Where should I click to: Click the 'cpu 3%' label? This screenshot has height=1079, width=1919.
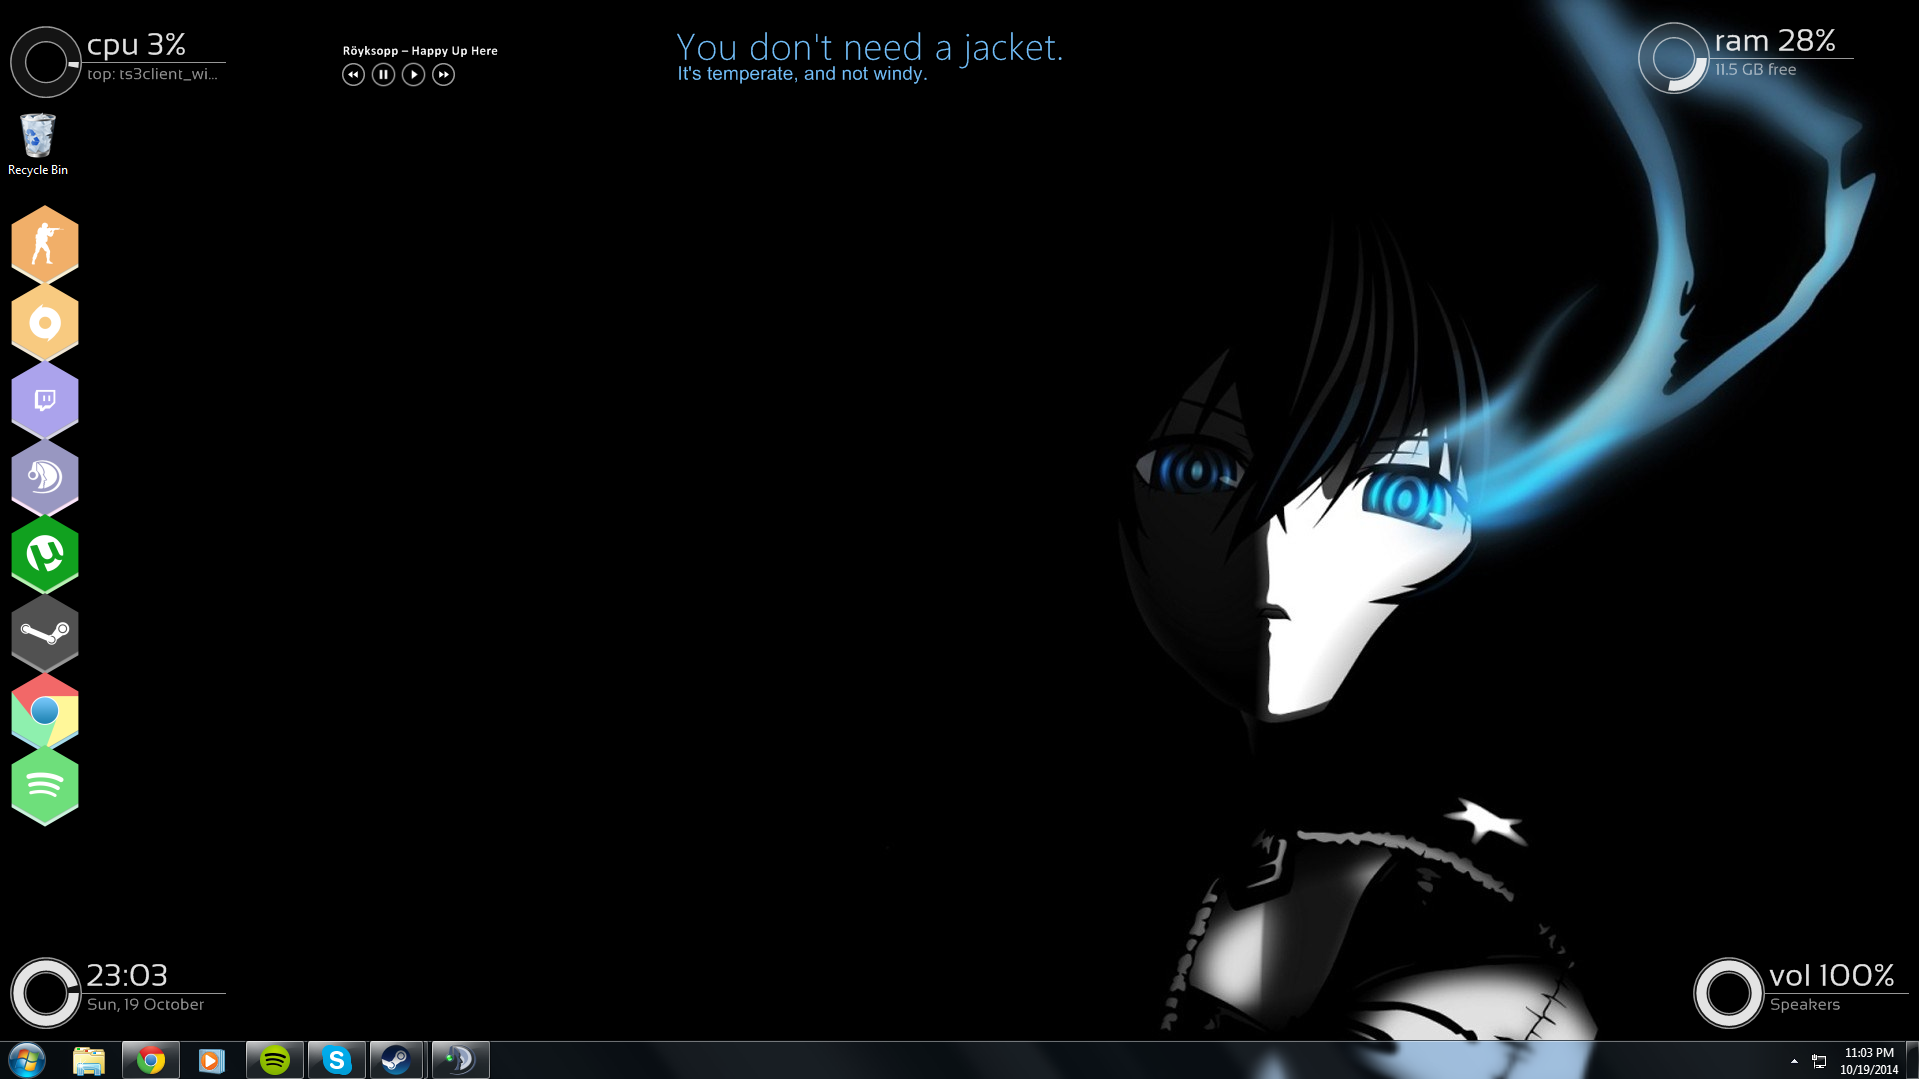pos(136,44)
